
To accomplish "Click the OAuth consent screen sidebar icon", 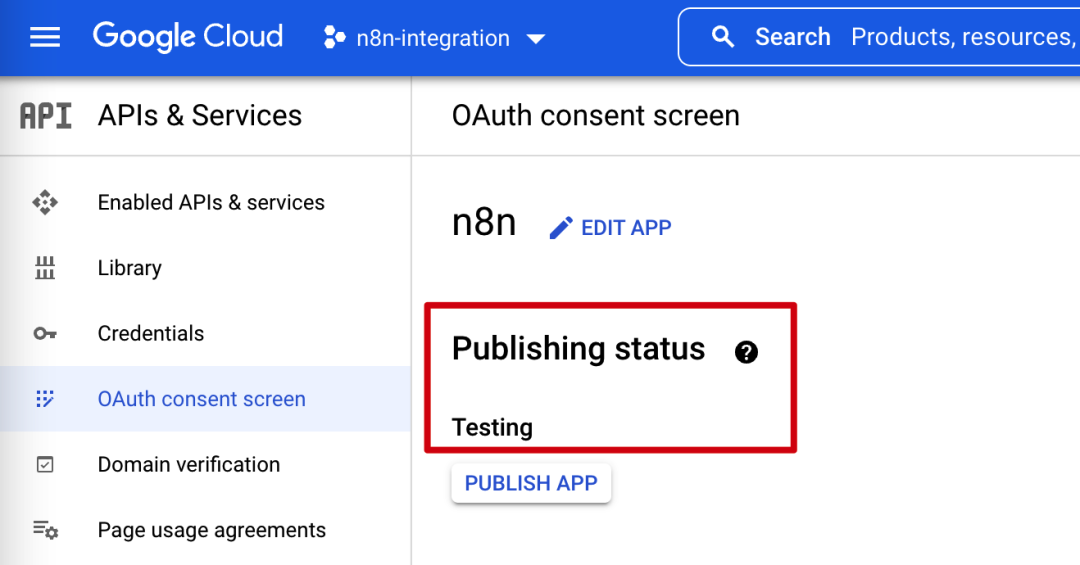I will coord(45,399).
